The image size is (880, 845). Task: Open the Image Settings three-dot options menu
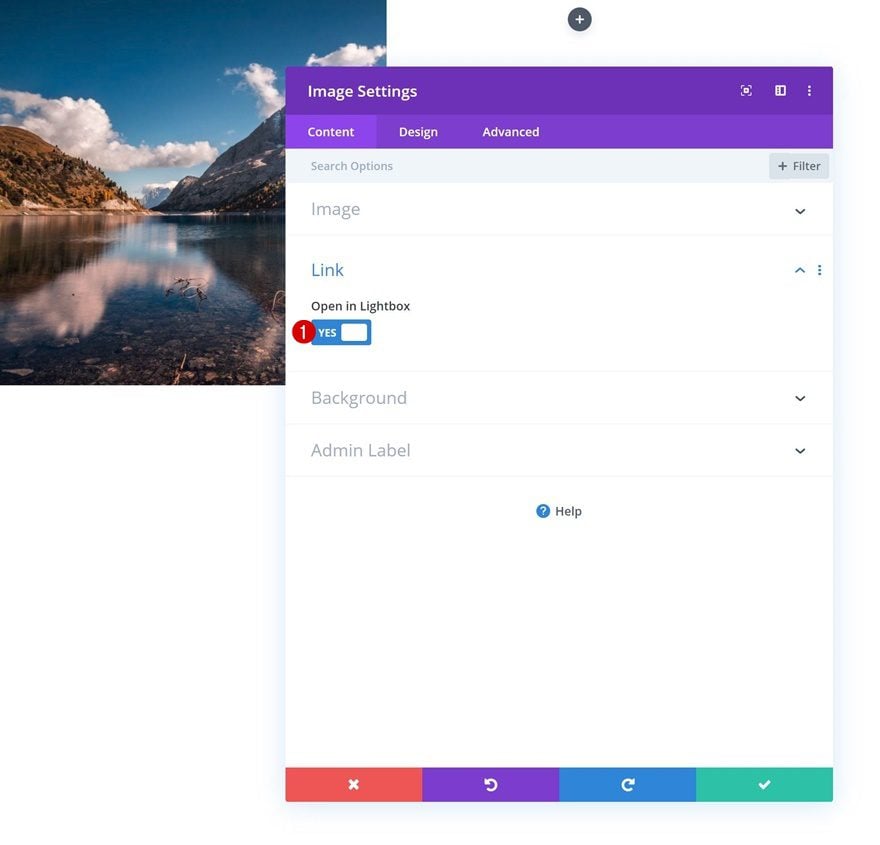(809, 91)
